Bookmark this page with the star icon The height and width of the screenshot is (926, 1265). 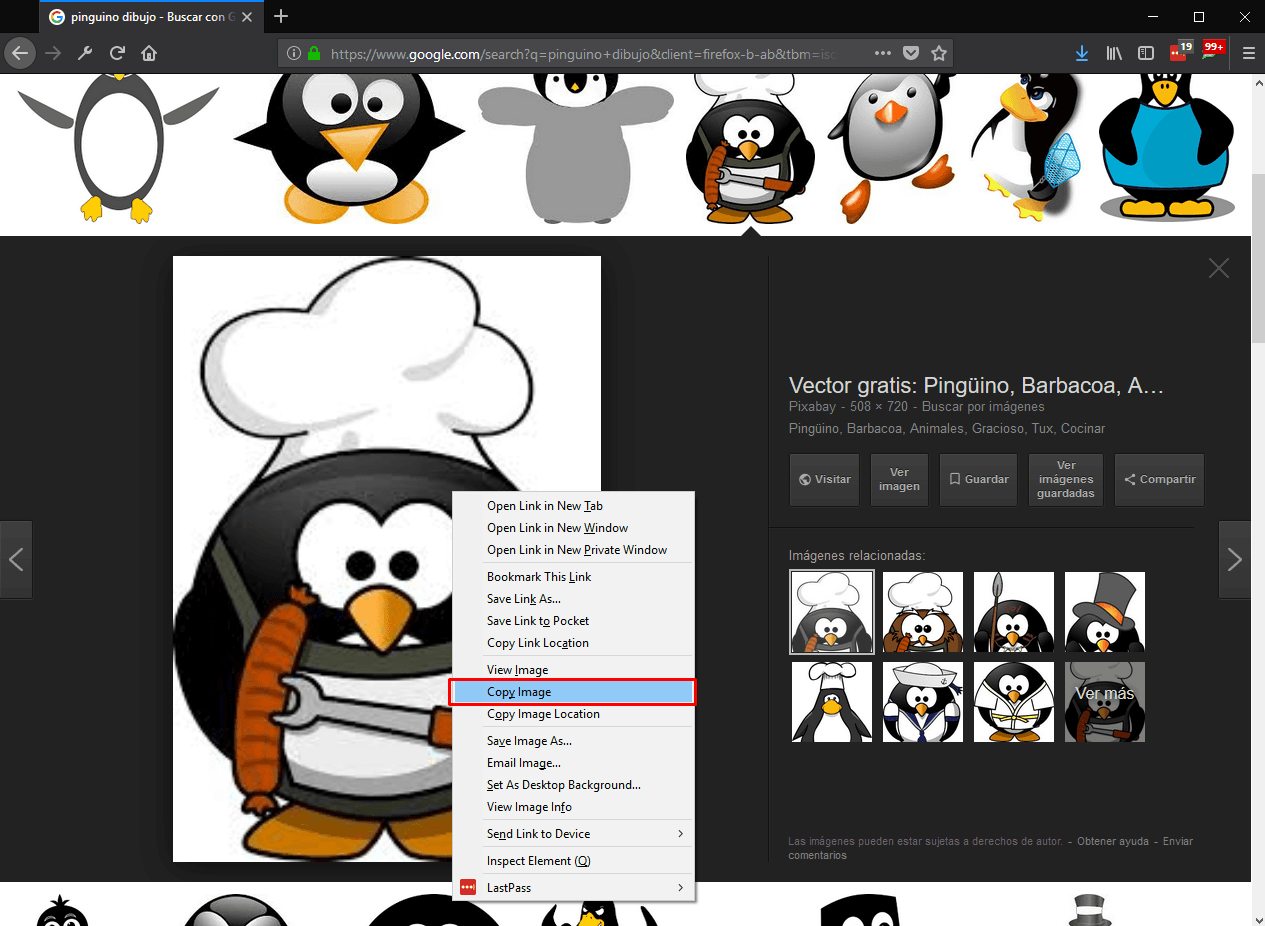[x=939, y=53]
